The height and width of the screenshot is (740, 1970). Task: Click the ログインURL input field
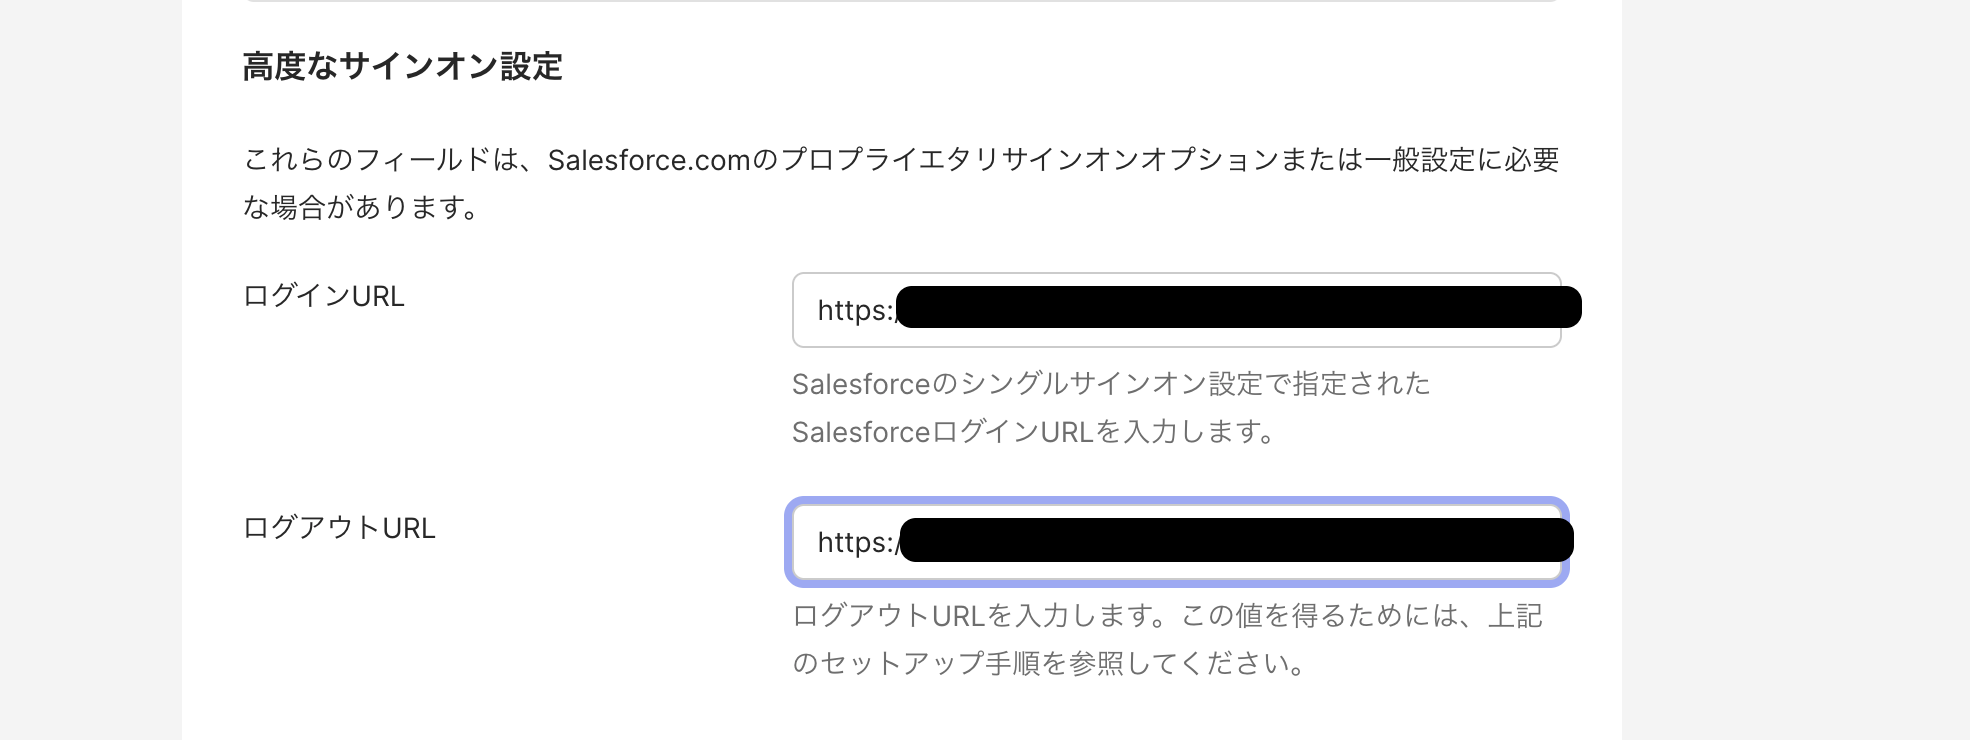[1175, 310]
